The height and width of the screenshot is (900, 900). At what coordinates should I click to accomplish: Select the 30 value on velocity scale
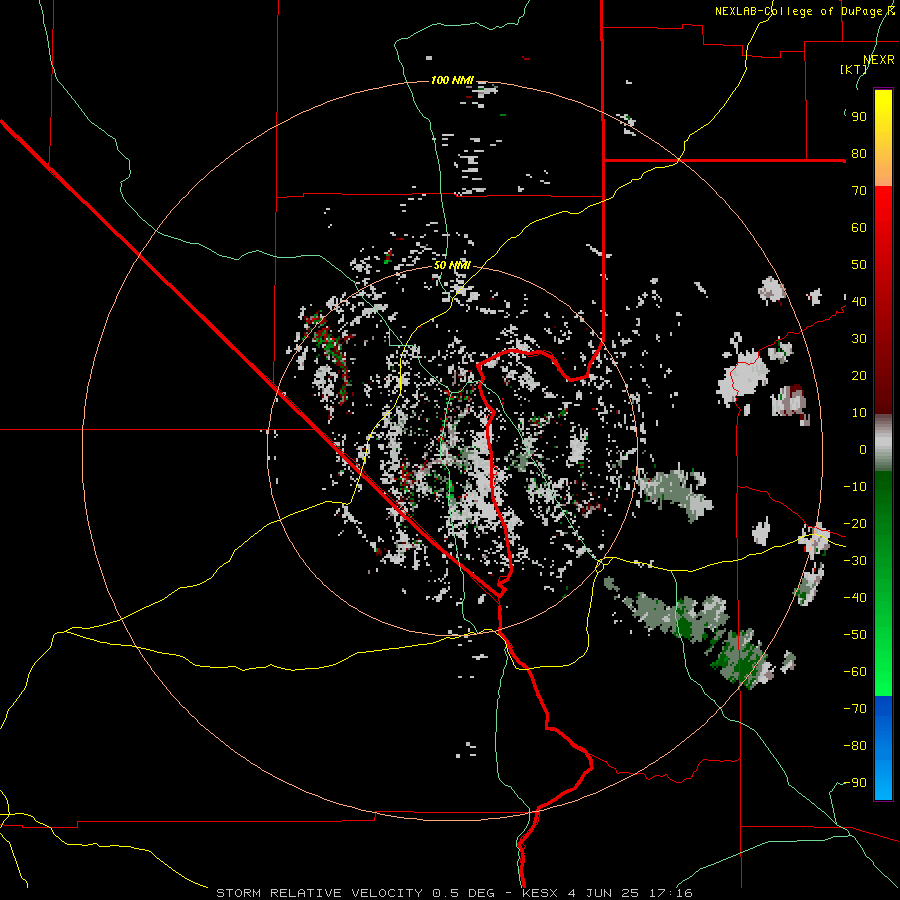coord(859,339)
